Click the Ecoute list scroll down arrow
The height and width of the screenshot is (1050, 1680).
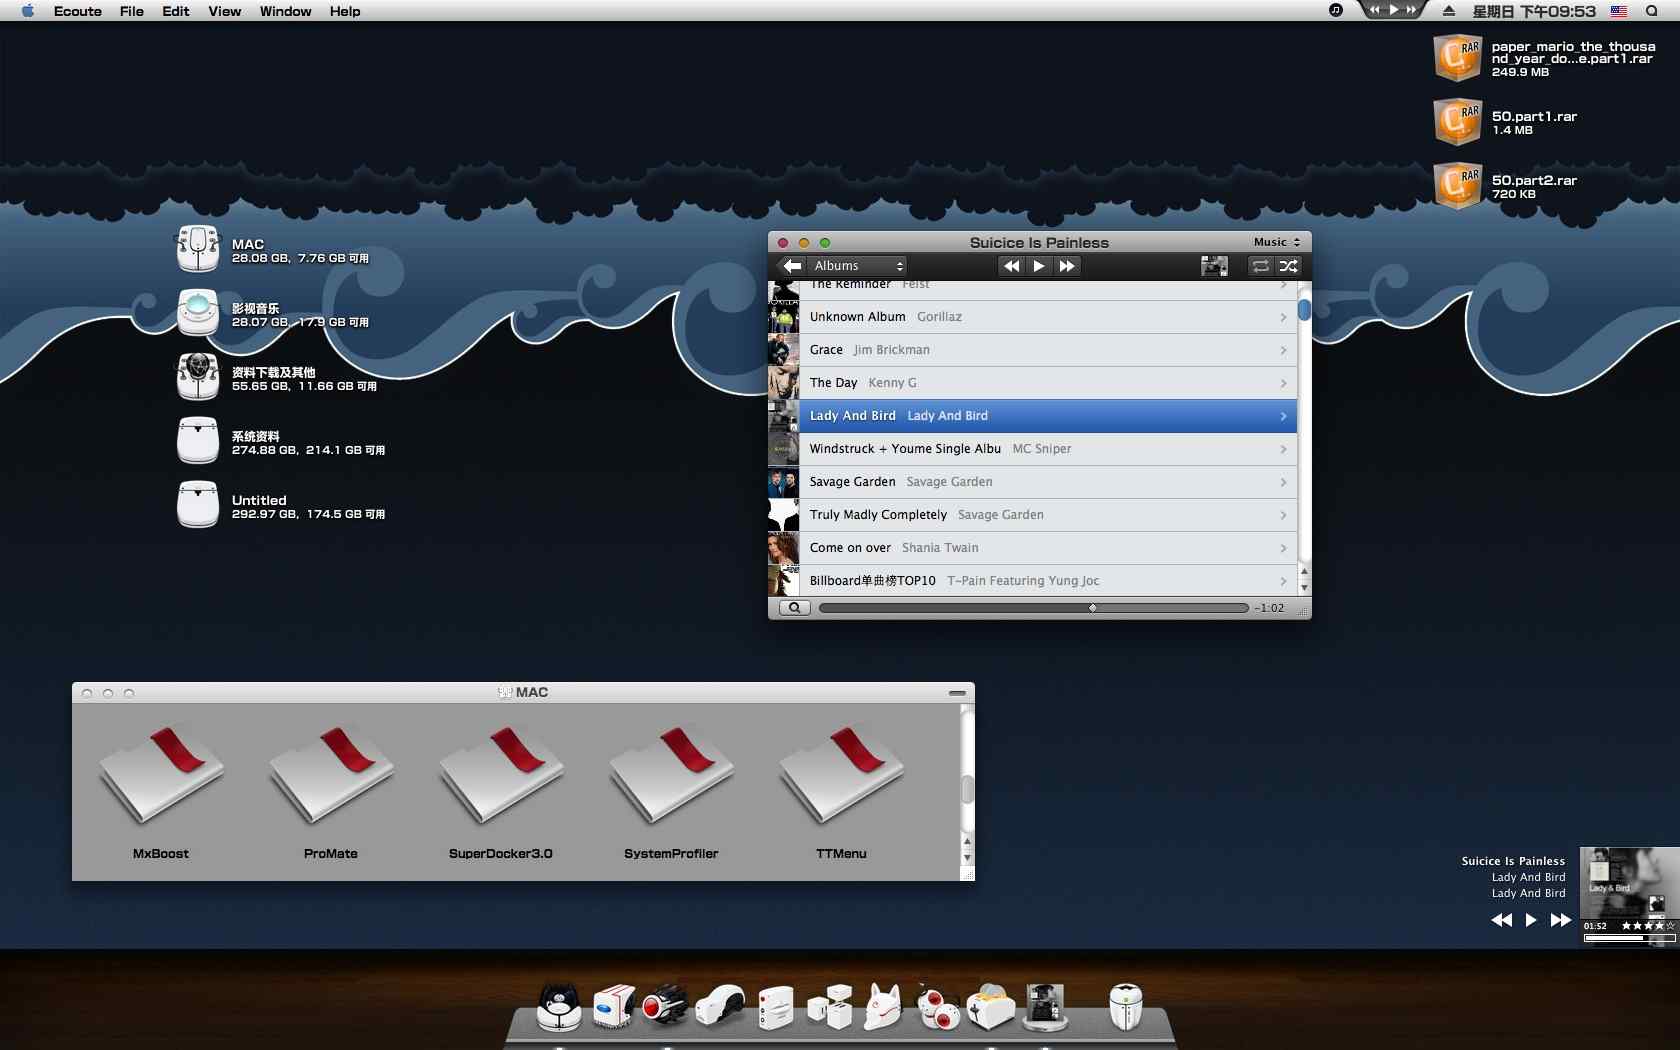click(1304, 587)
